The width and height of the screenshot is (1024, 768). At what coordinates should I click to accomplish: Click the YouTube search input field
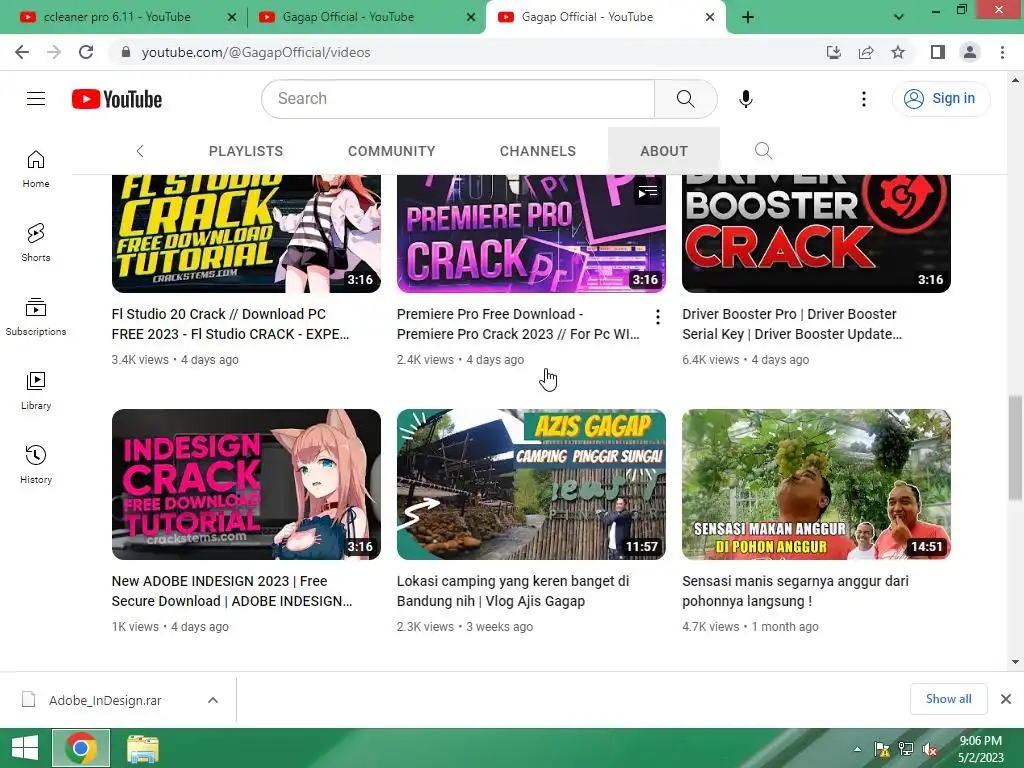coord(458,99)
